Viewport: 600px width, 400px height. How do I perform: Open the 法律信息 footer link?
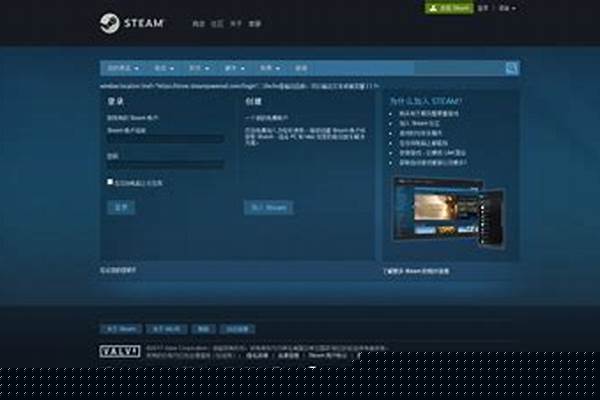[x=288, y=356]
